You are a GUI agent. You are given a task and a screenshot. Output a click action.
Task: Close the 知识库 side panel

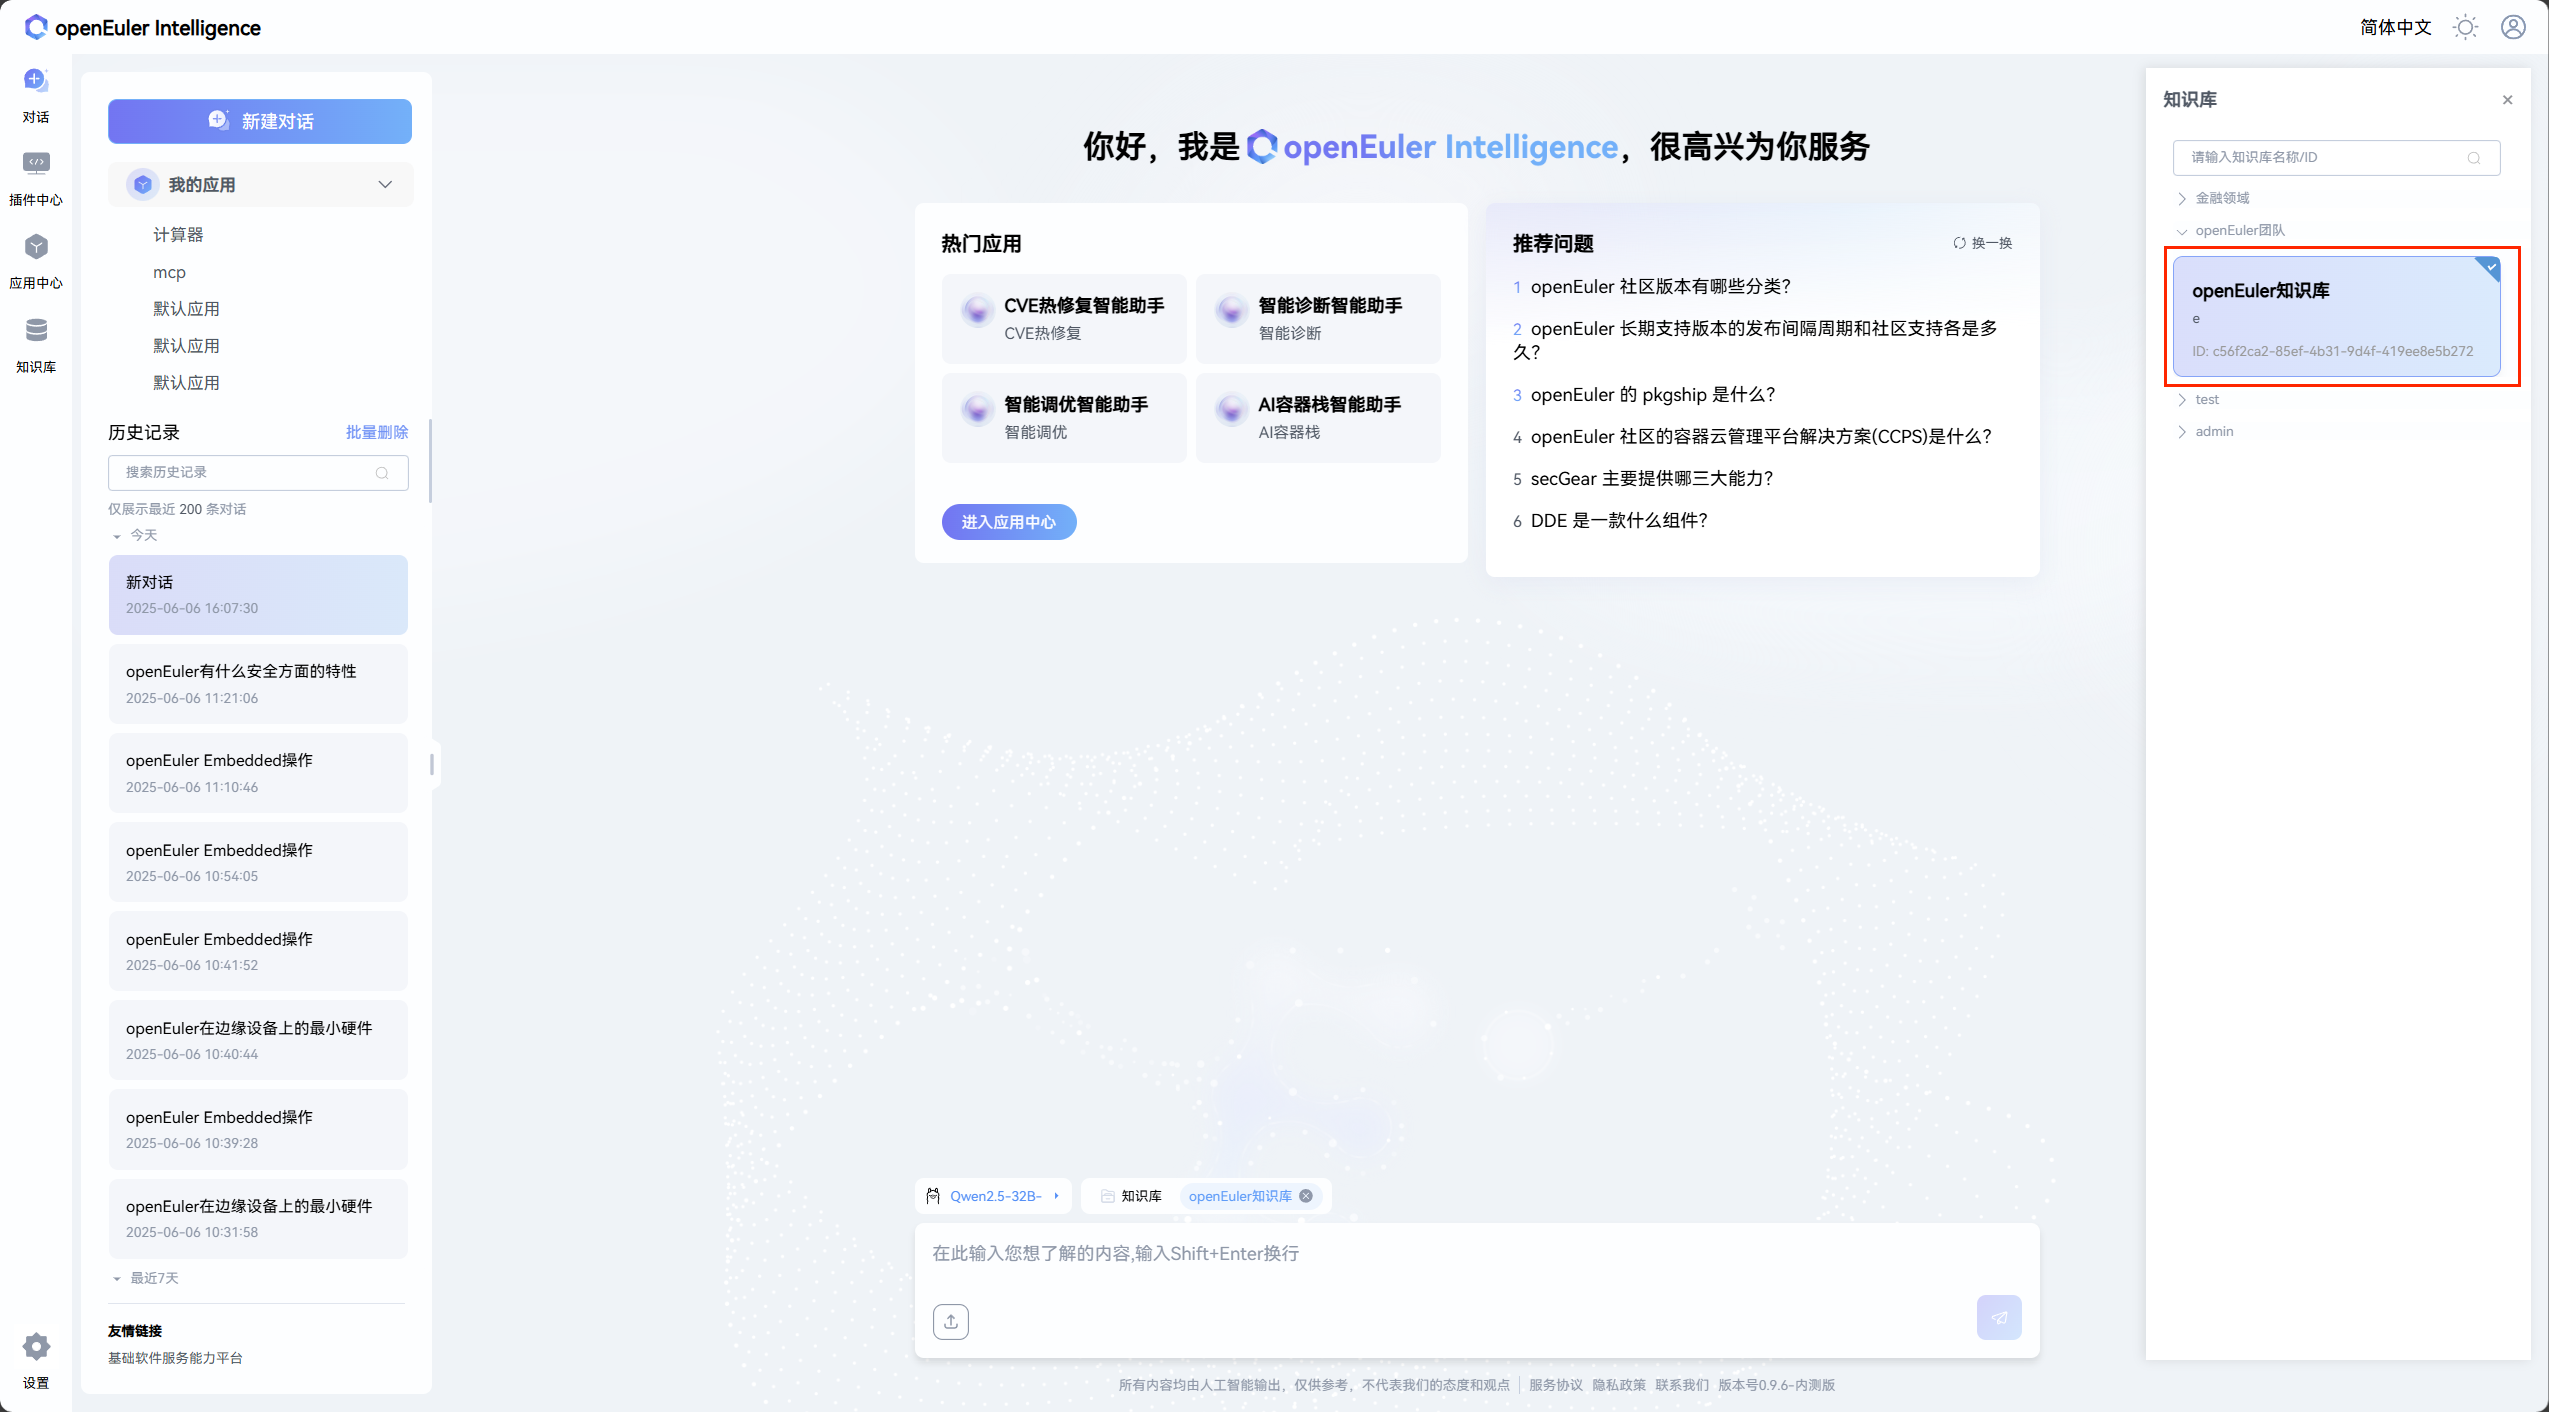pos(2507,100)
